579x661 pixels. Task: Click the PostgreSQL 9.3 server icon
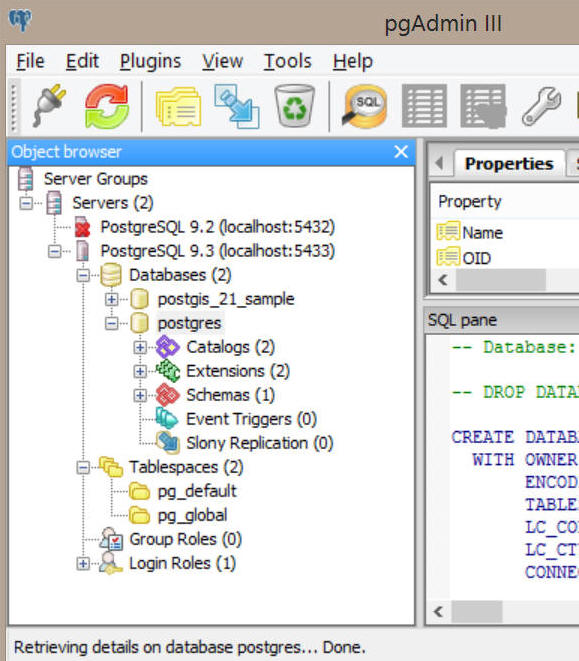pos(83,251)
